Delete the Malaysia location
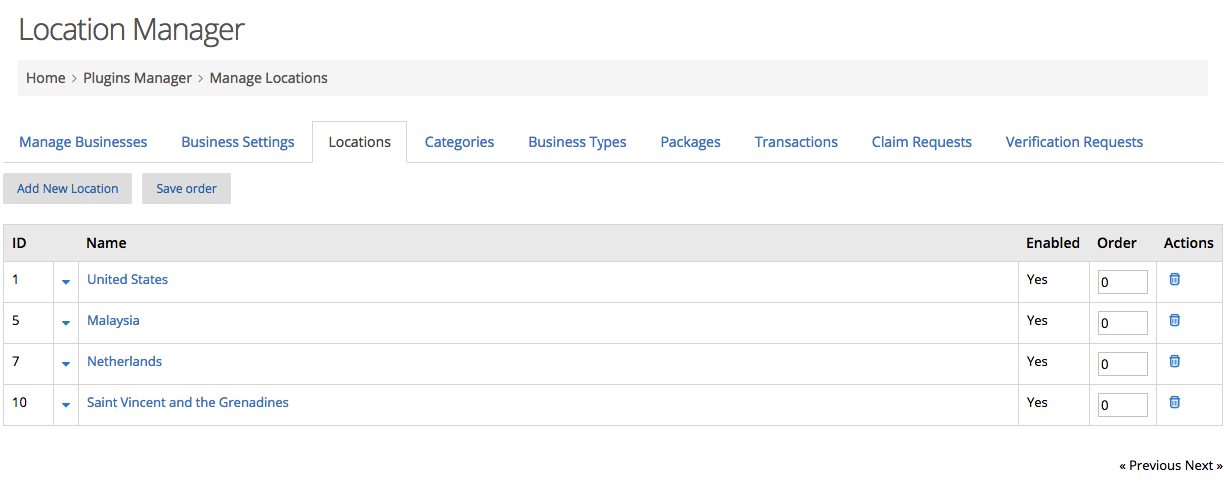 click(1175, 320)
